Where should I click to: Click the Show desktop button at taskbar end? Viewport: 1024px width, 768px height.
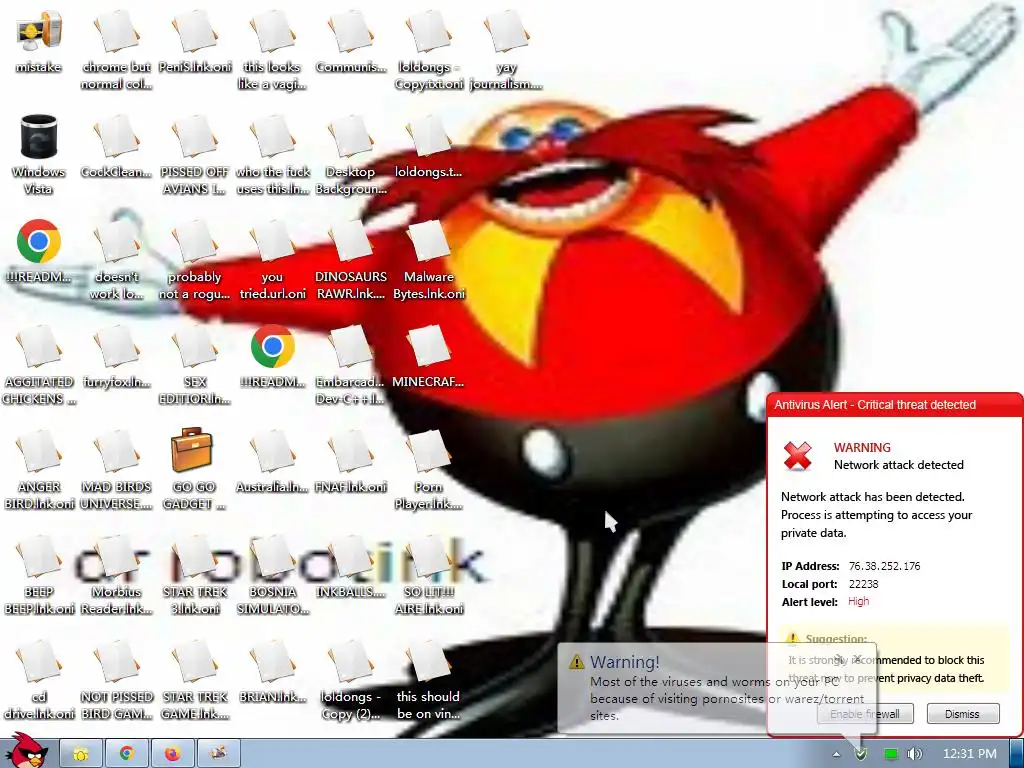coord(1016,754)
